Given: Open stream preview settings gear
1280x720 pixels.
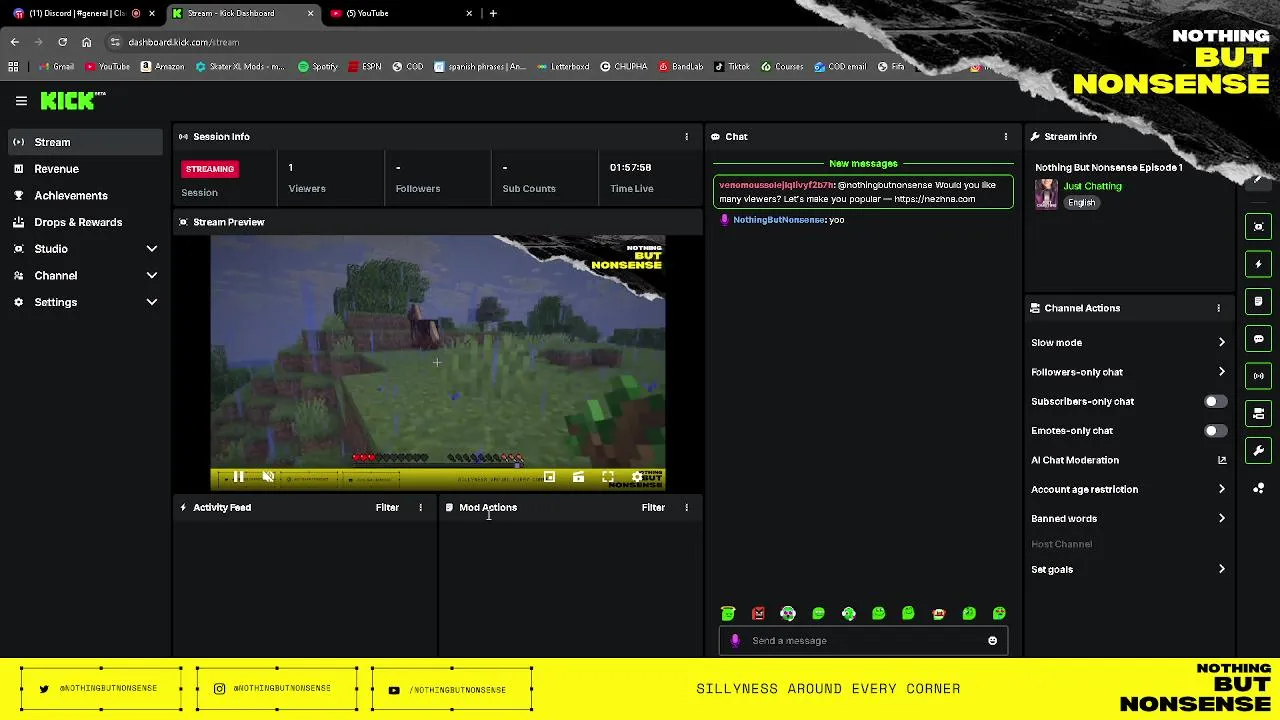Looking at the screenshot, I should tap(637, 478).
